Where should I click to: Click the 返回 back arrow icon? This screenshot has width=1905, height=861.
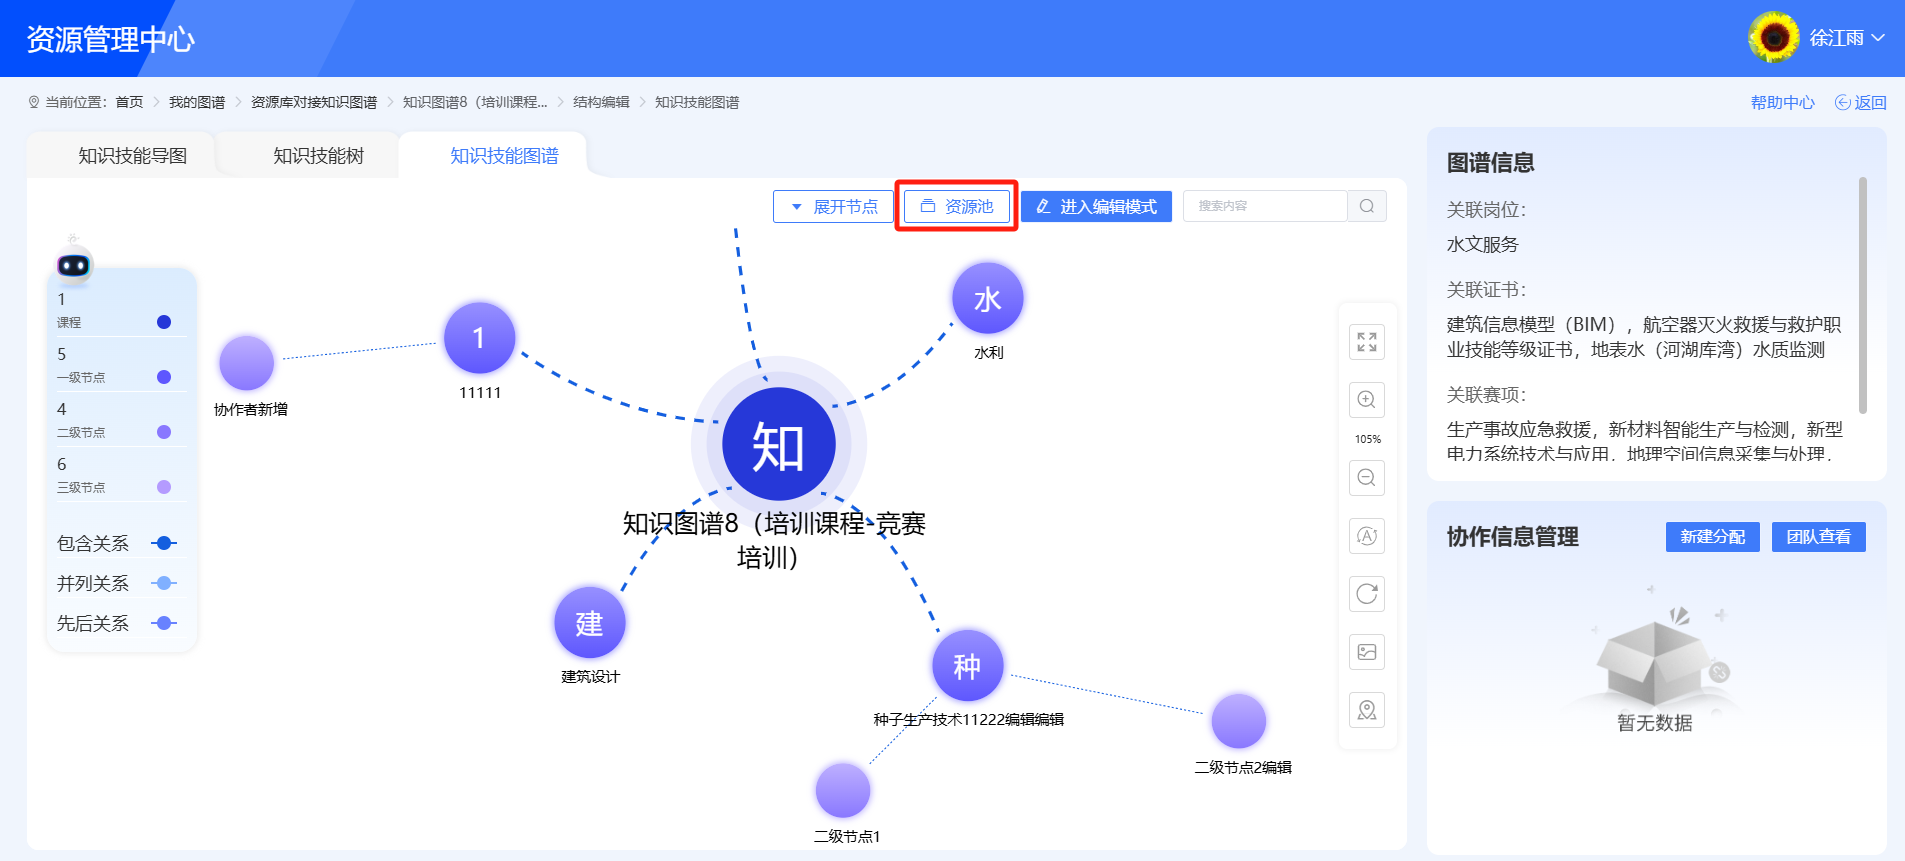(1842, 102)
